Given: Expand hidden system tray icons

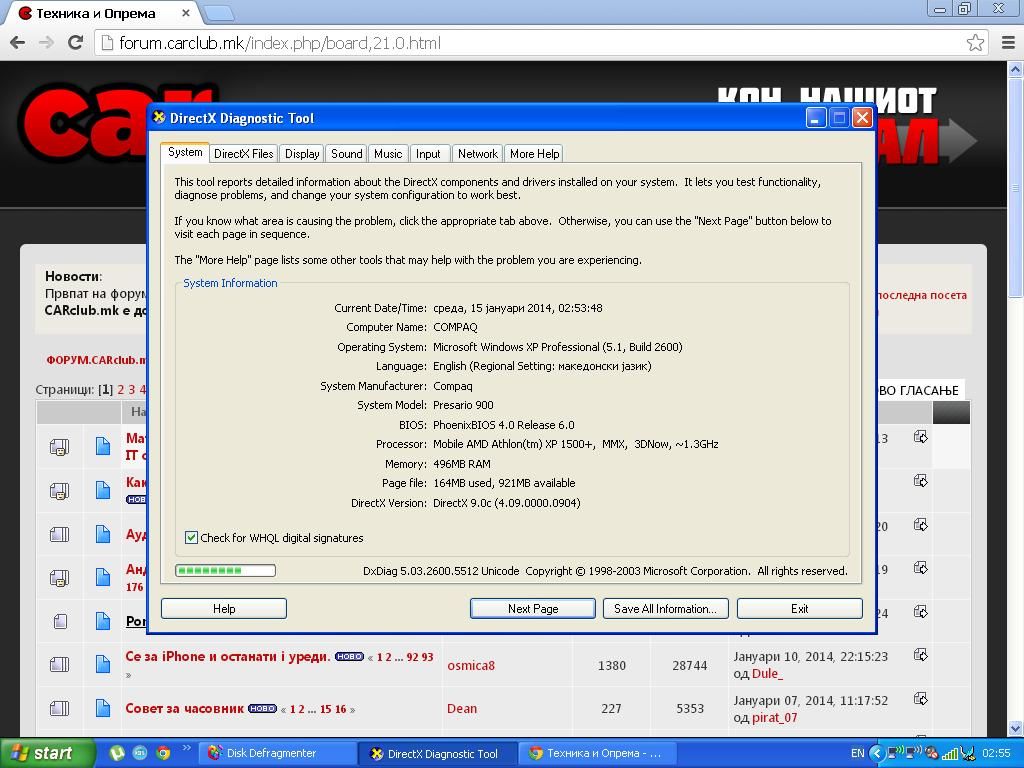Looking at the screenshot, I should click(x=877, y=753).
